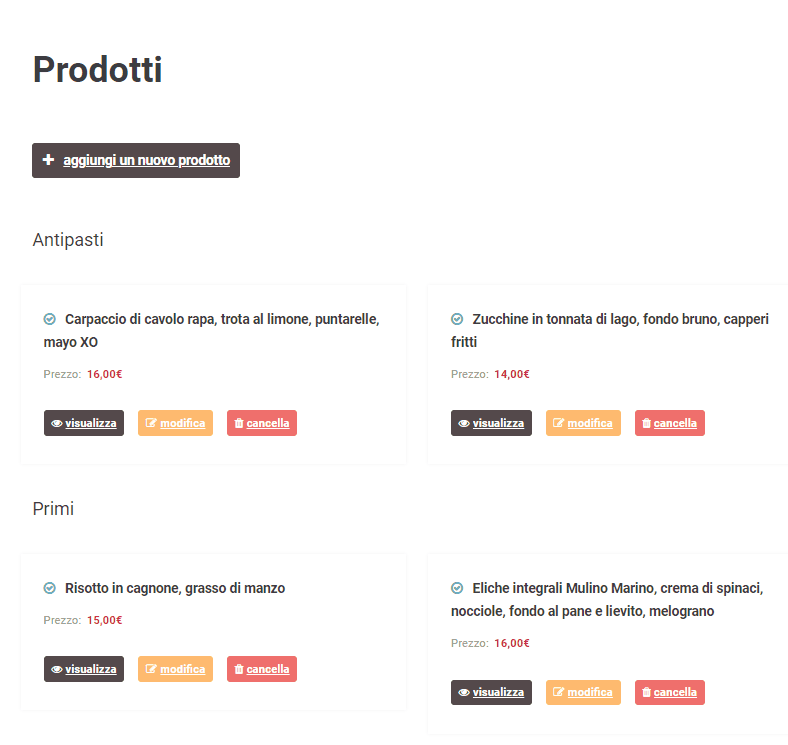Click the eye icon on the Carpaccio visualizza button
The image size is (788, 745).
57,423
